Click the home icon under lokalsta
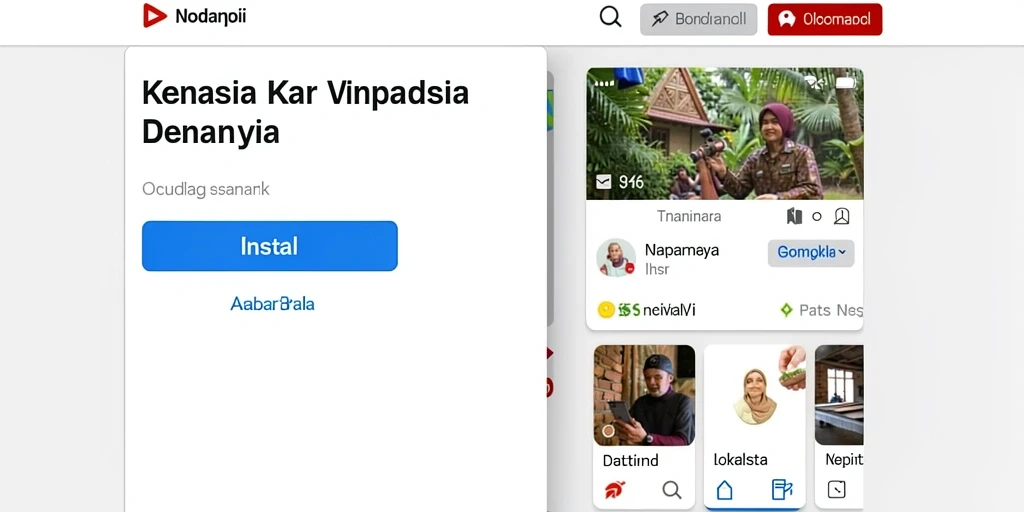Screen dimensions: 1024x512 click(725, 489)
